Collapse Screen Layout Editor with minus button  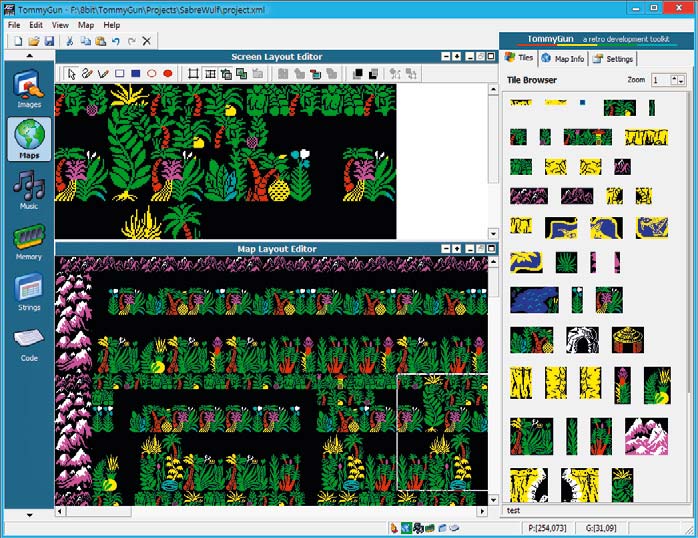click(x=446, y=57)
